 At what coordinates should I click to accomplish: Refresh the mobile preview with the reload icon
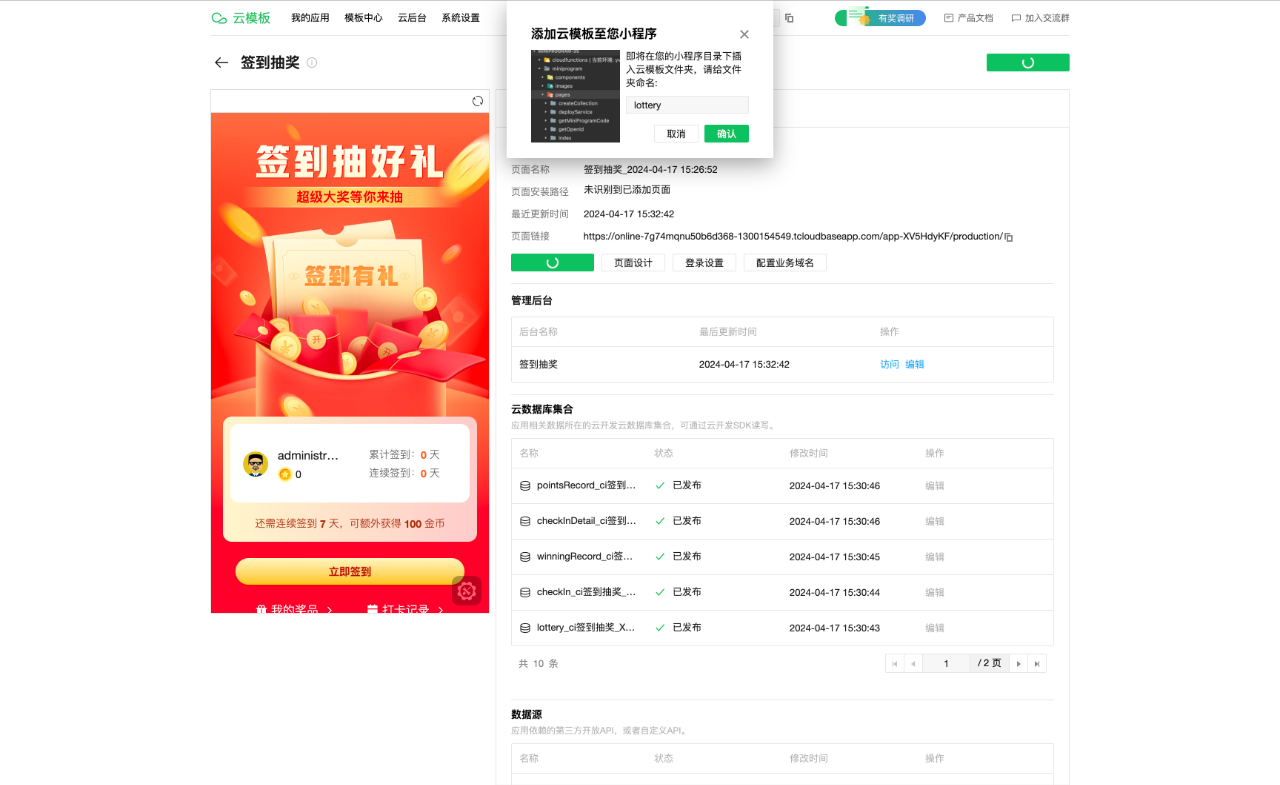coord(478,101)
